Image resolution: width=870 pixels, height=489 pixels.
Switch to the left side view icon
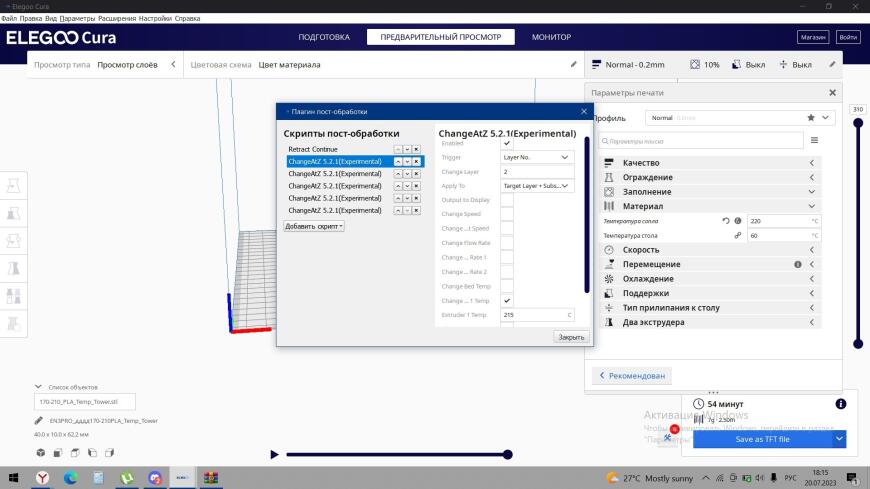click(x=92, y=453)
